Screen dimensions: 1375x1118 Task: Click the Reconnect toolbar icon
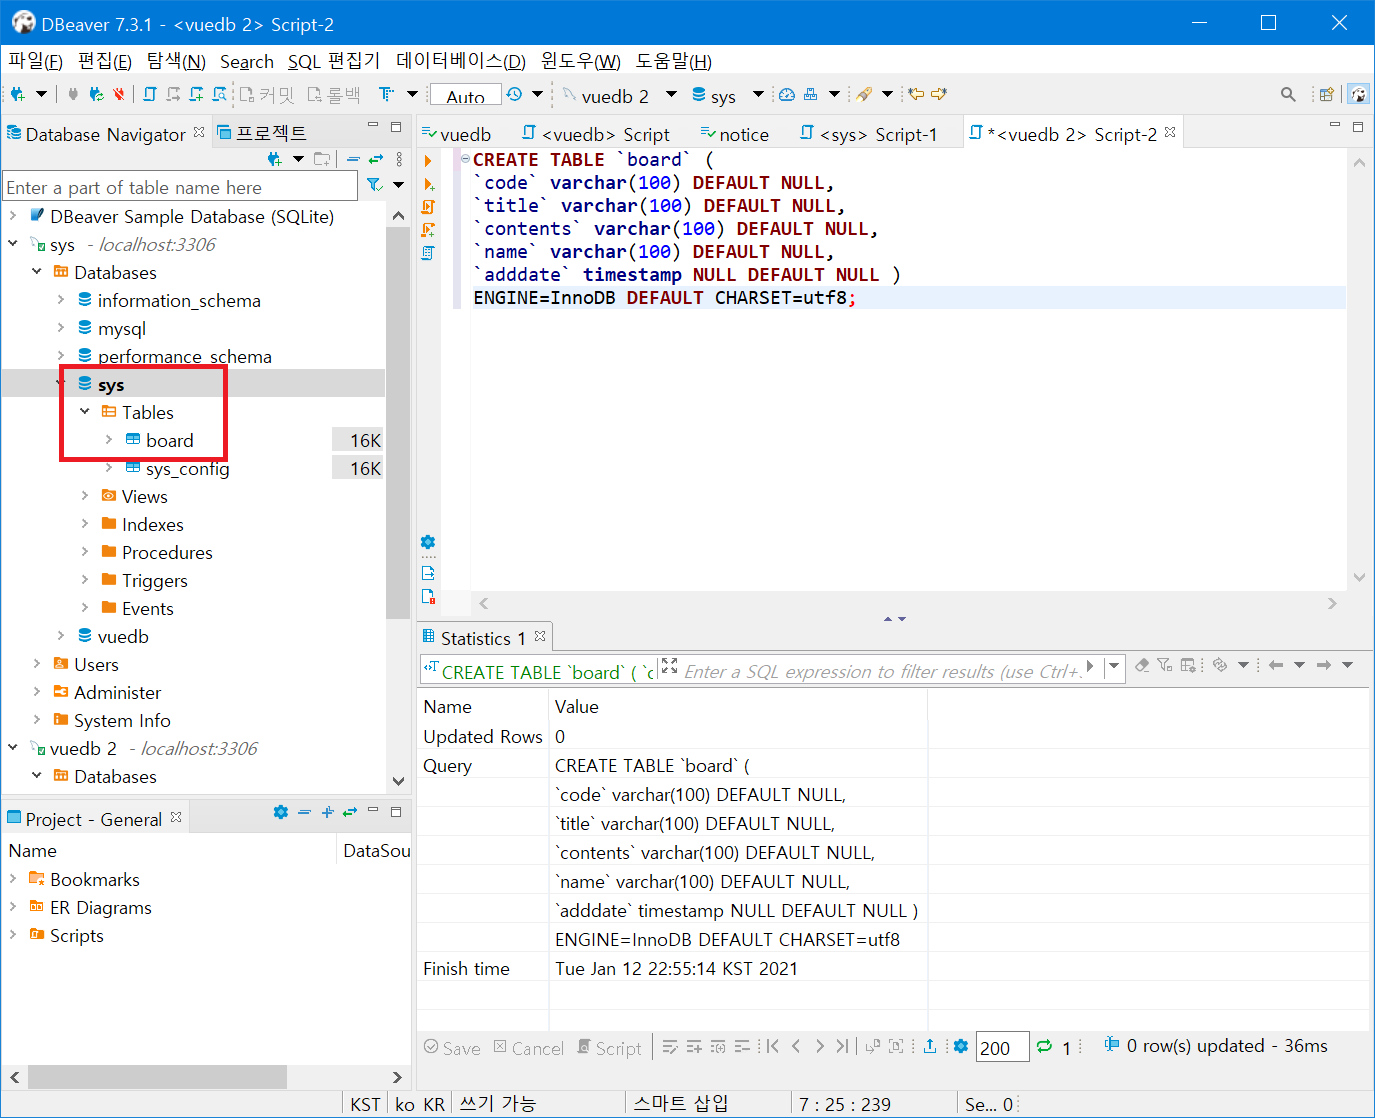point(96,95)
